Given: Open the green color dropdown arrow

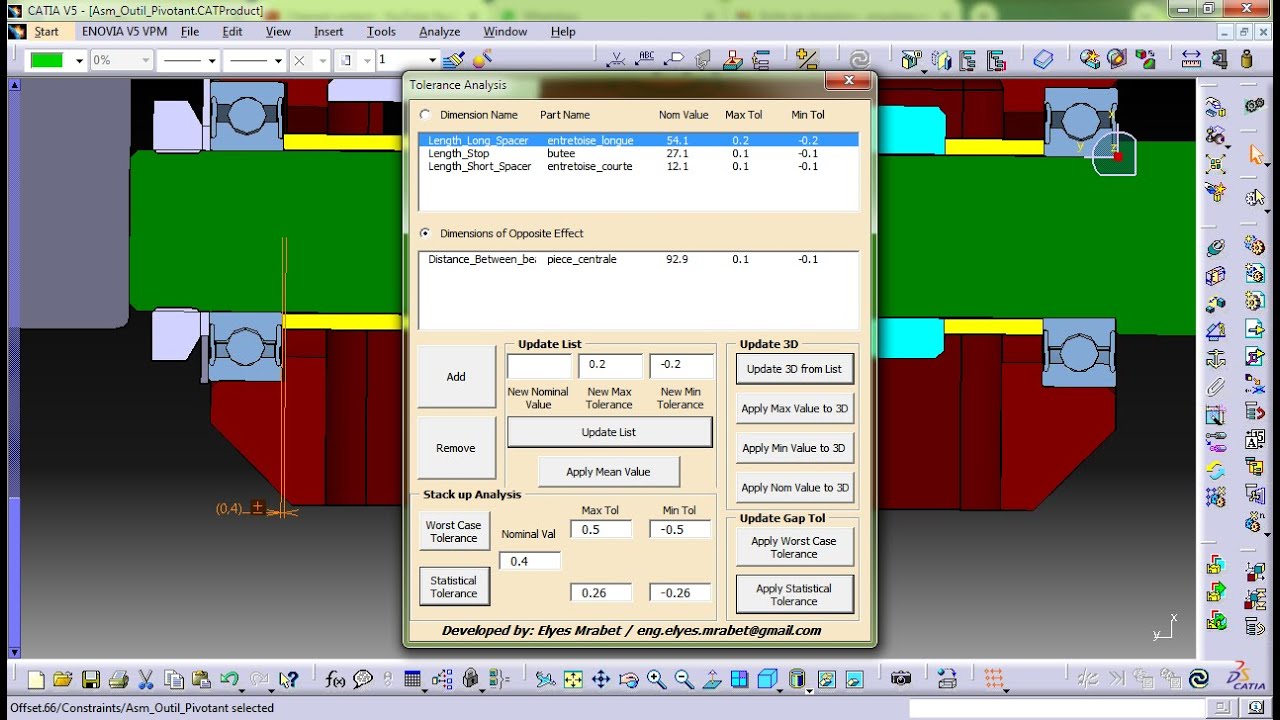Looking at the screenshot, I should tap(79, 60).
